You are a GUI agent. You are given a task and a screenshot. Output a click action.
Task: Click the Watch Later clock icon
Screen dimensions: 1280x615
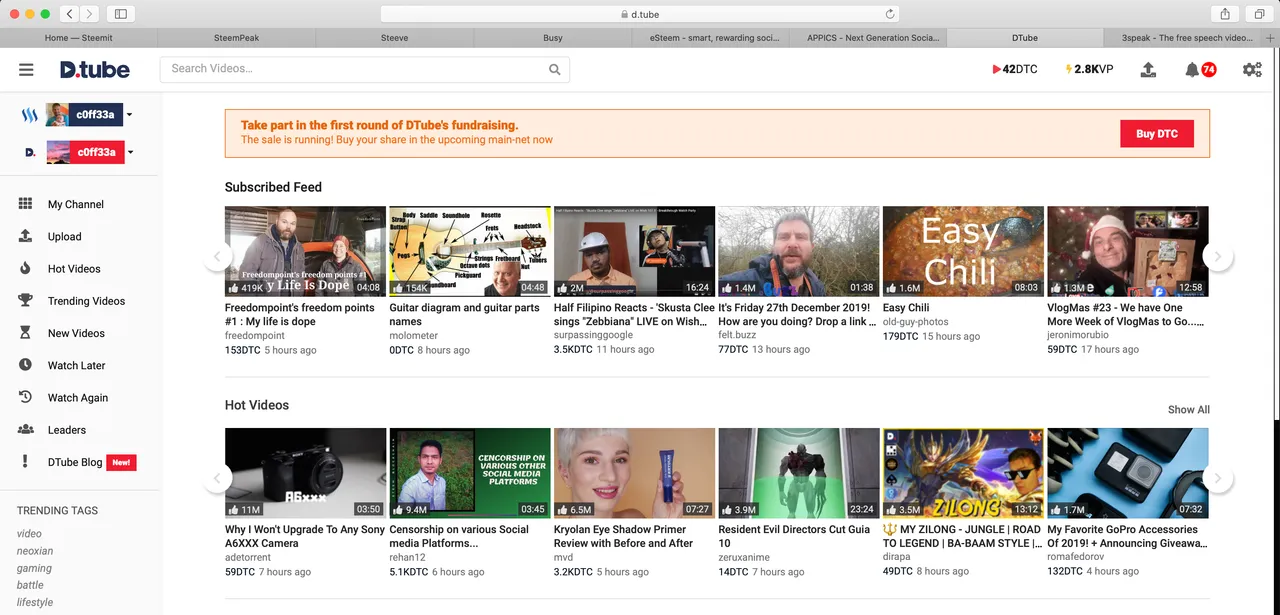(x=26, y=365)
